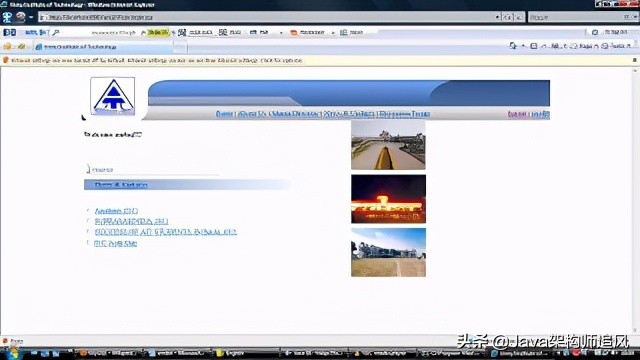Open the topmost link in the news bullet list
The width and height of the screenshot is (640, 360).
116,211
